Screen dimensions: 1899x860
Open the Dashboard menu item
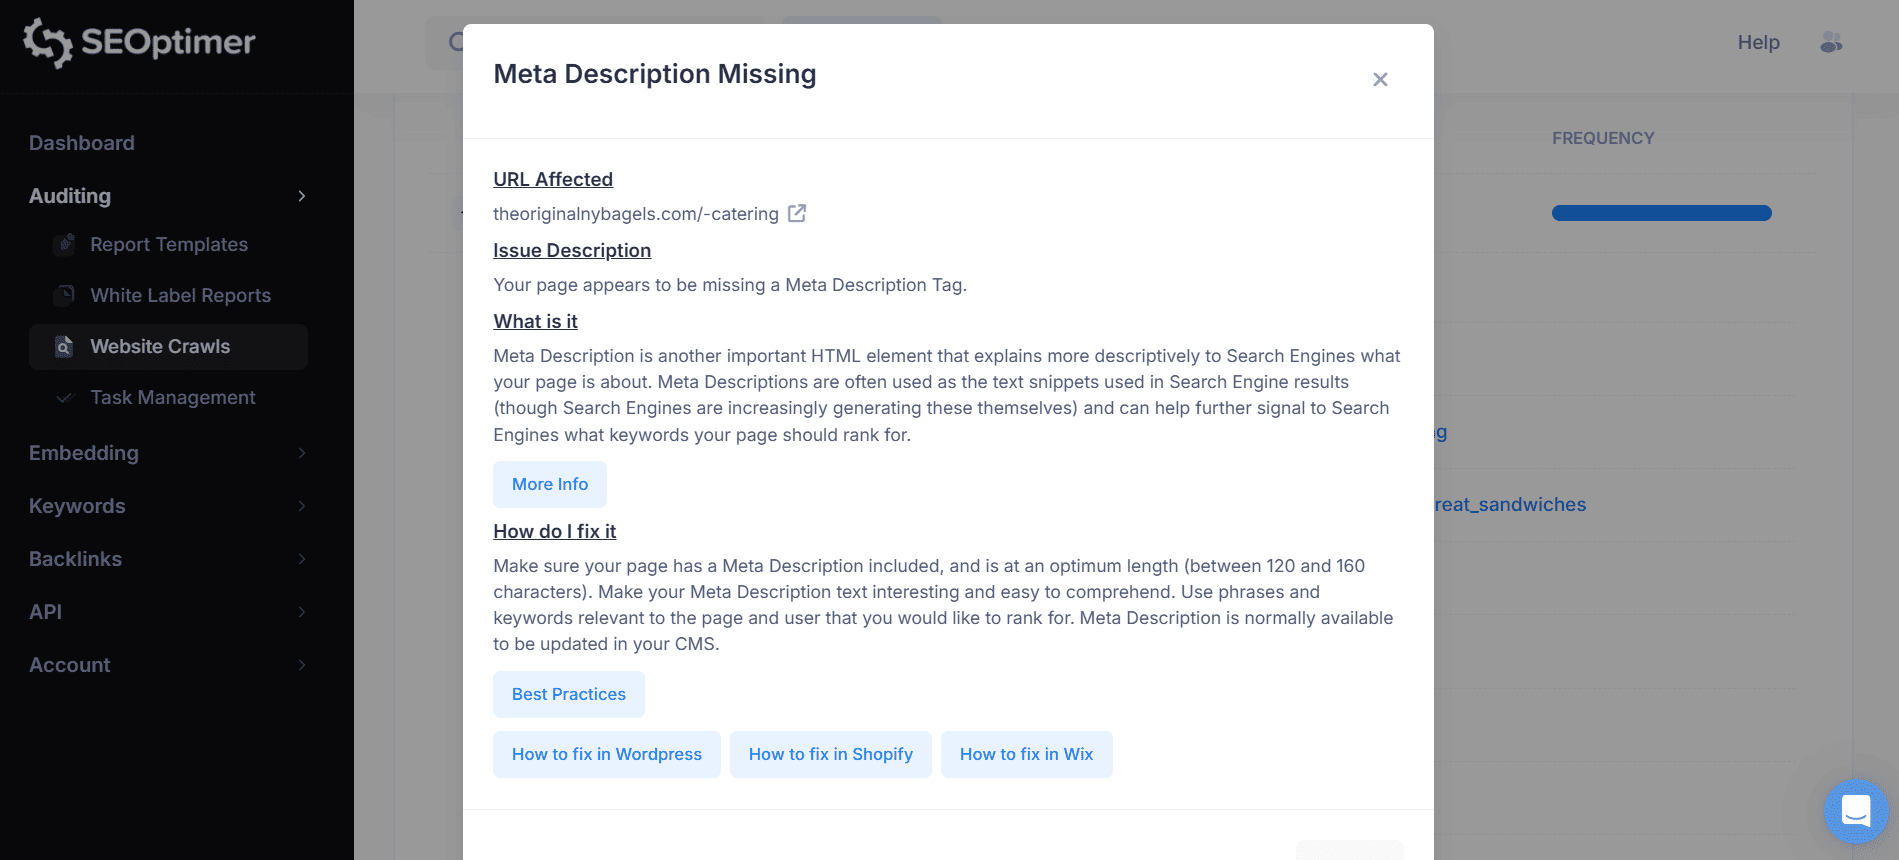[82, 143]
